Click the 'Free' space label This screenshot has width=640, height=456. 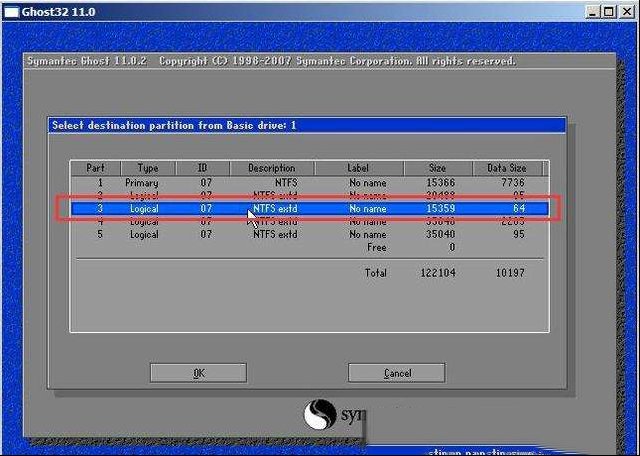pos(376,247)
